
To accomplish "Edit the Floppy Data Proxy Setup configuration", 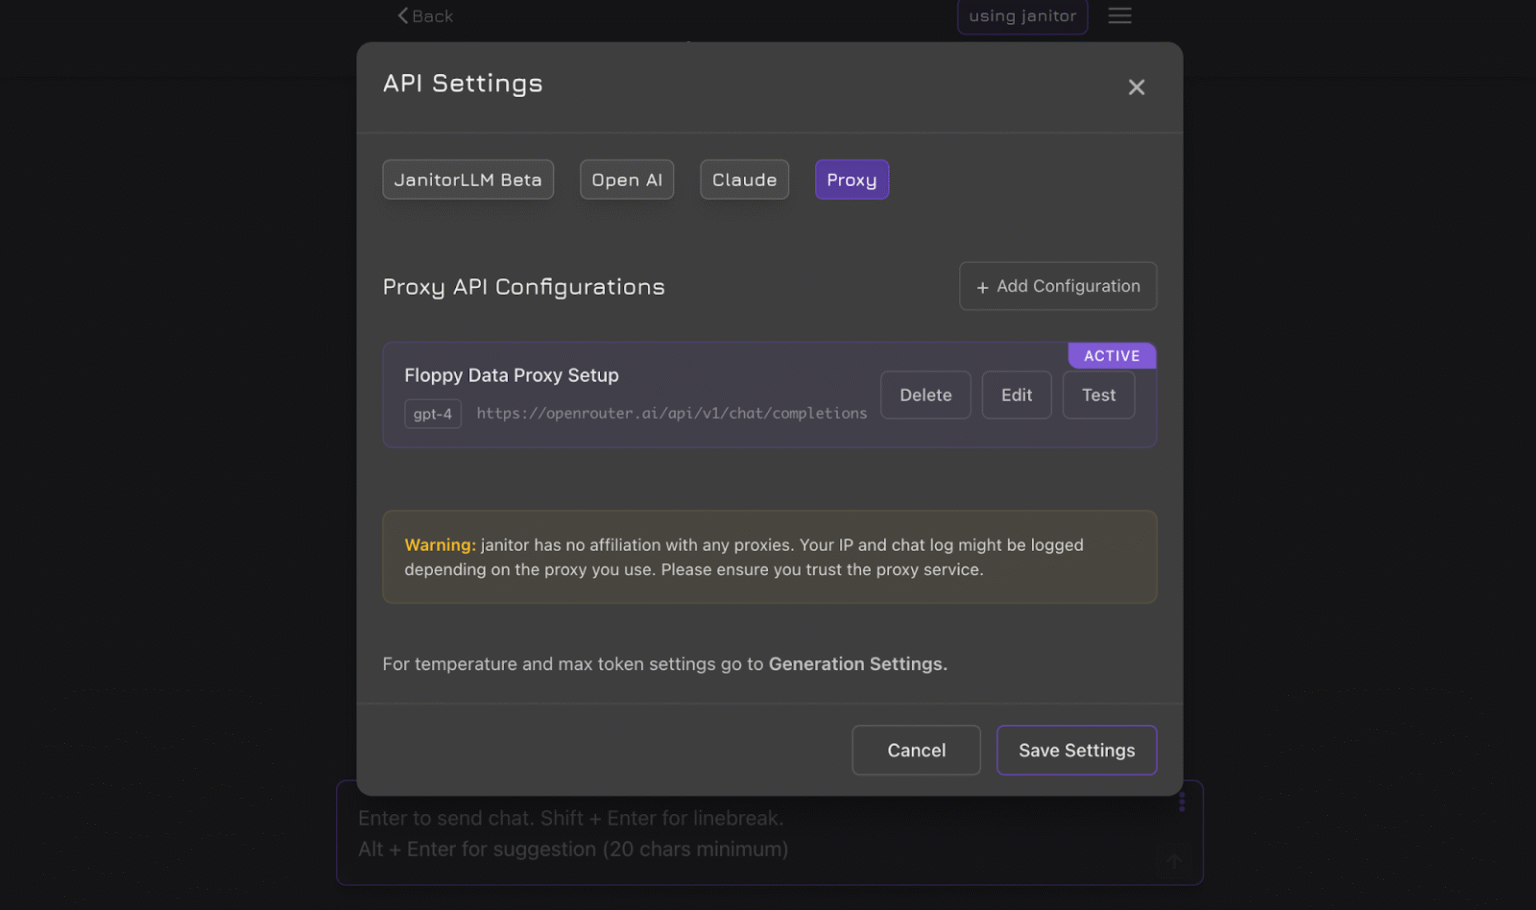I will point(1016,394).
